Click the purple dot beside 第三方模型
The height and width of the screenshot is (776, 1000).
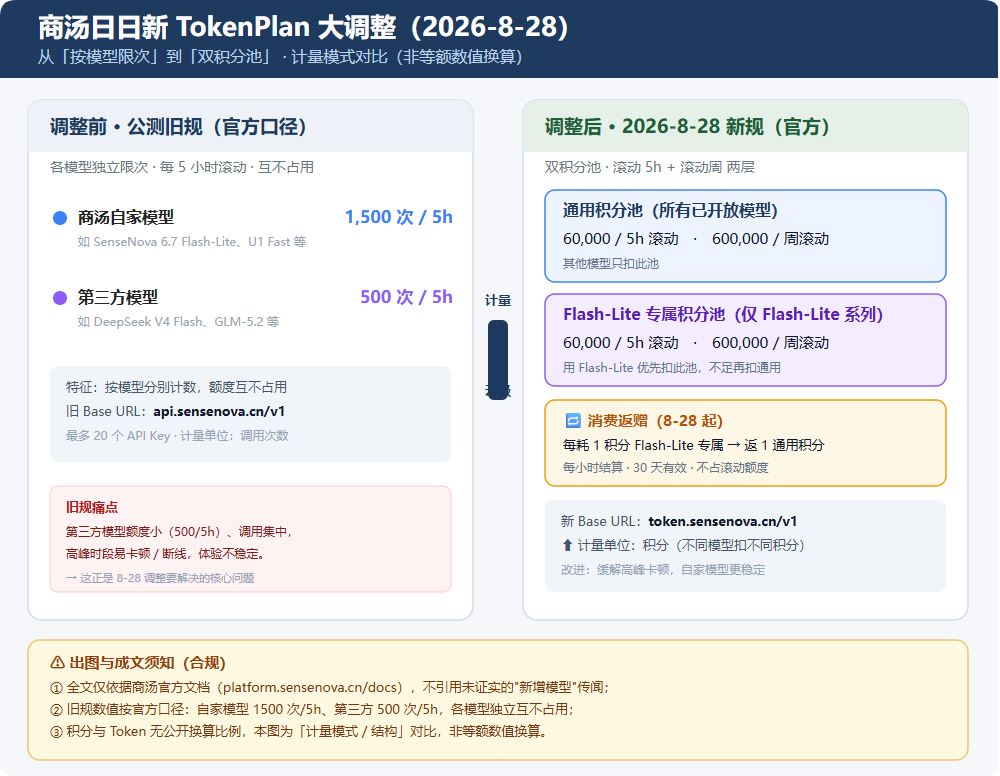[60, 298]
